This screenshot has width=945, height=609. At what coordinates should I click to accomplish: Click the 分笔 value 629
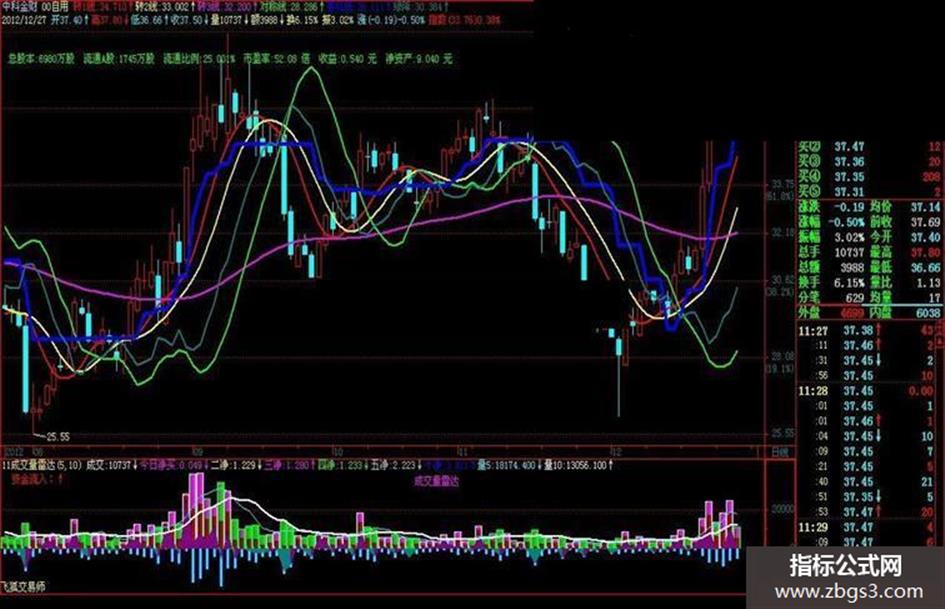click(x=855, y=297)
